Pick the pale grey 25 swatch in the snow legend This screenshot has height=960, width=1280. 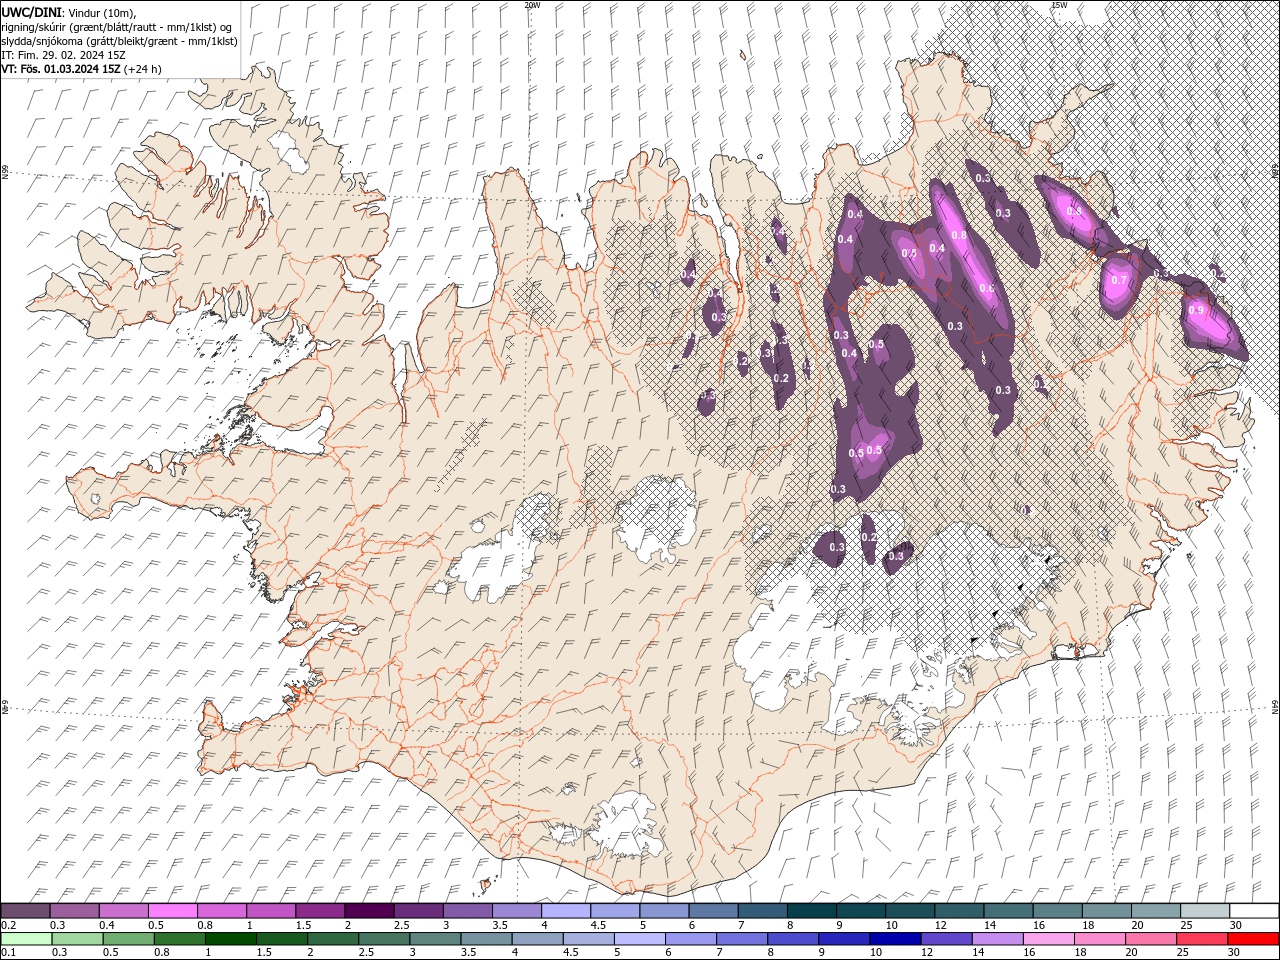(x=1204, y=911)
